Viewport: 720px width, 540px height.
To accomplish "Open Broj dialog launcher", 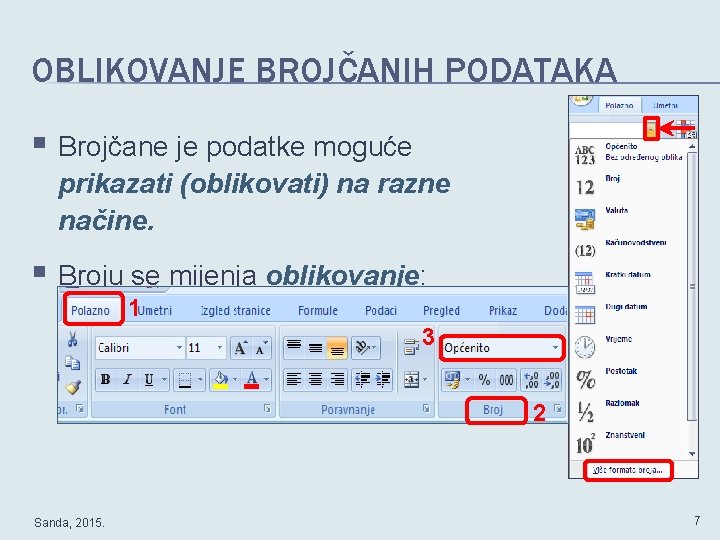I will click(557, 408).
